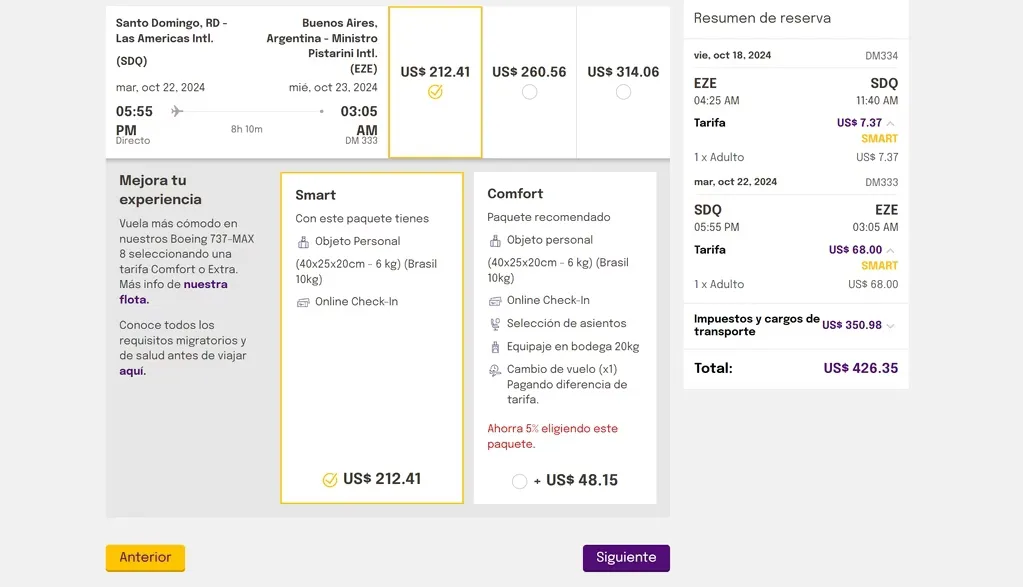Viewport: 1023px width, 587px height.
Task: Select the US$ 314.06 fare option
Action: pos(623,92)
